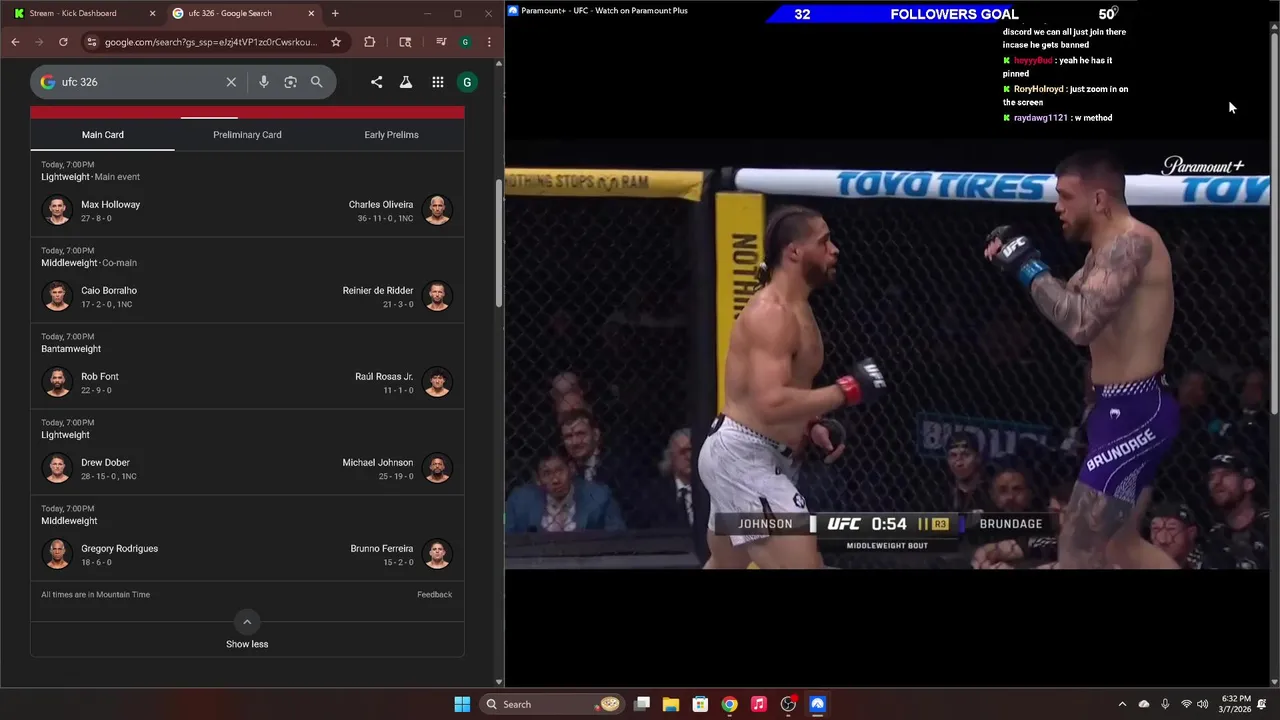Screen dimensions: 1280x720
Task: Click the Chrome page vertical scrollbar
Action: pyautogui.click(x=499, y=244)
